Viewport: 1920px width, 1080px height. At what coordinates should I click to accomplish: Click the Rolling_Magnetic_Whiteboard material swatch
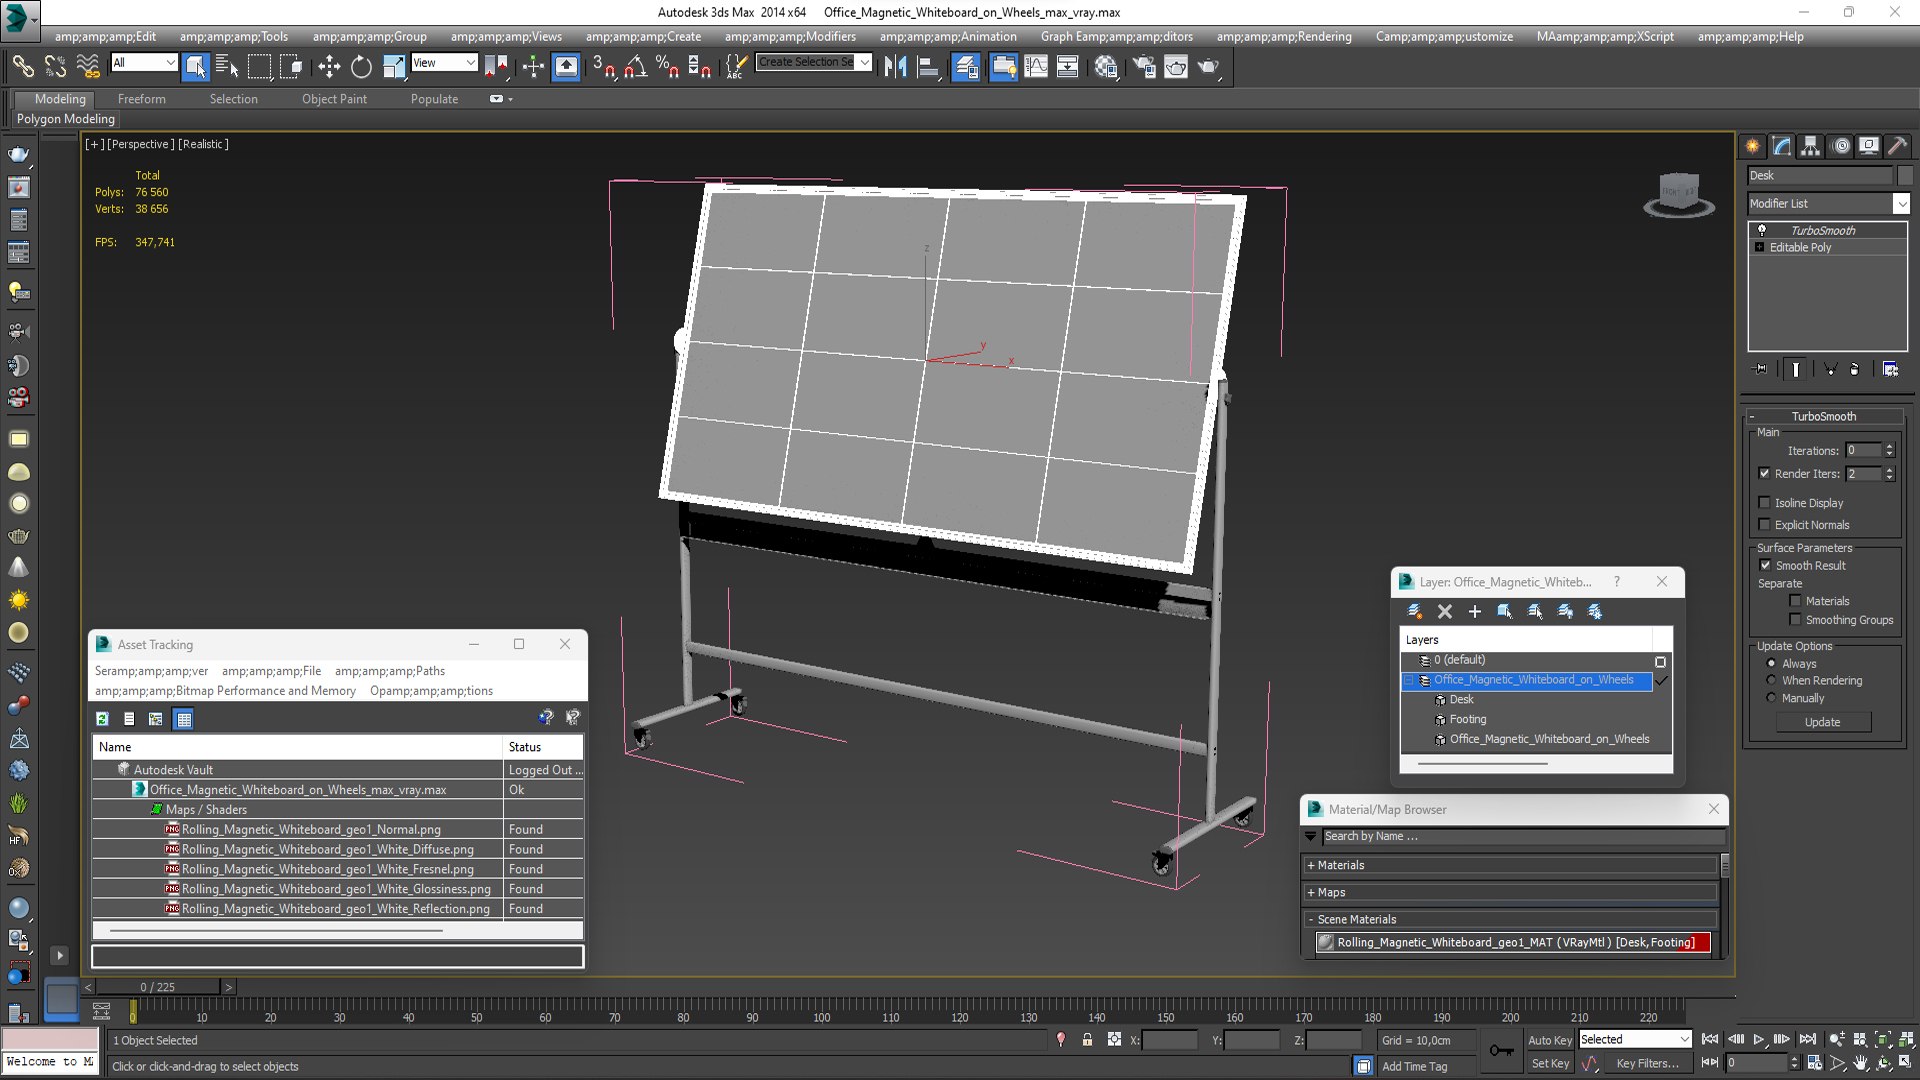(x=1326, y=942)
